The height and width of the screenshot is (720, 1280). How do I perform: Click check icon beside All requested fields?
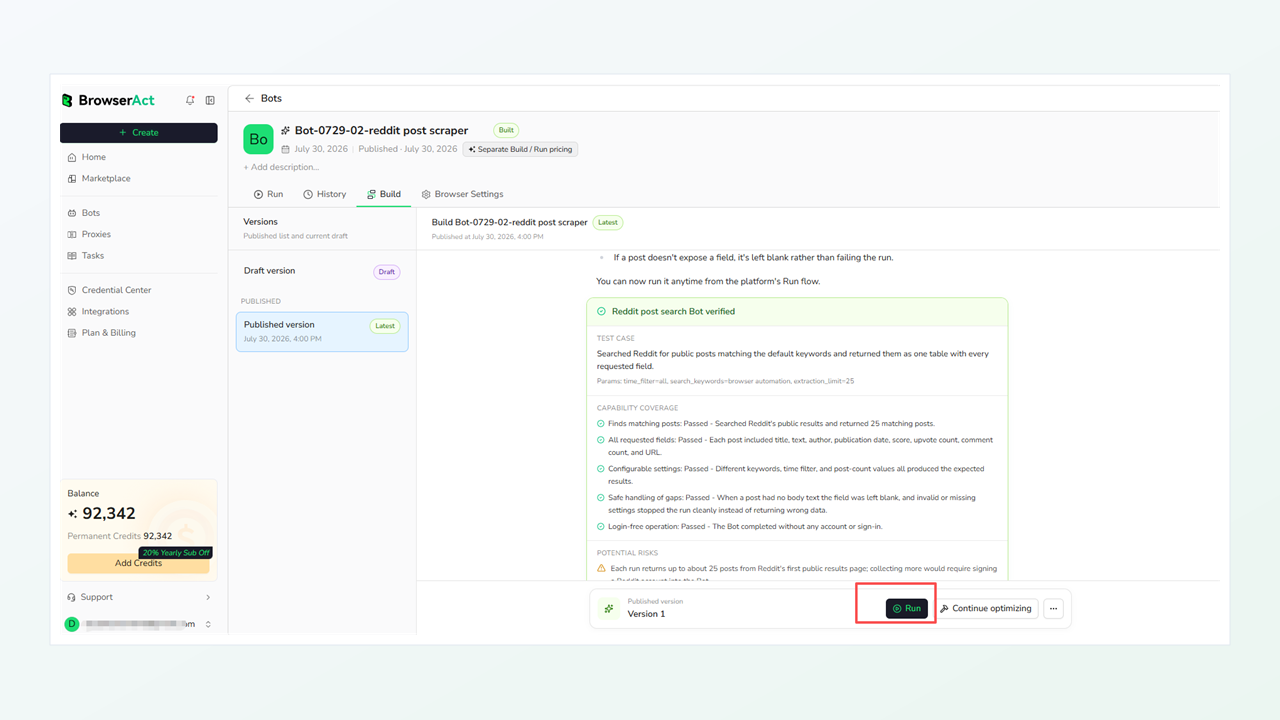601,440
